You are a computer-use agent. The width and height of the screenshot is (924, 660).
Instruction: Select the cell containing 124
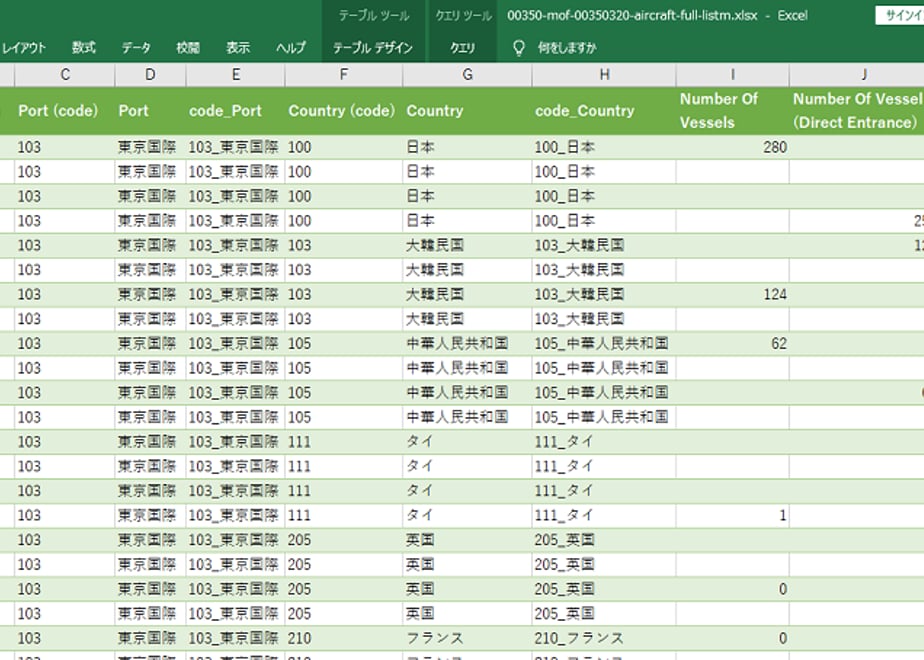pyautogui.click(x=732, y=295)
